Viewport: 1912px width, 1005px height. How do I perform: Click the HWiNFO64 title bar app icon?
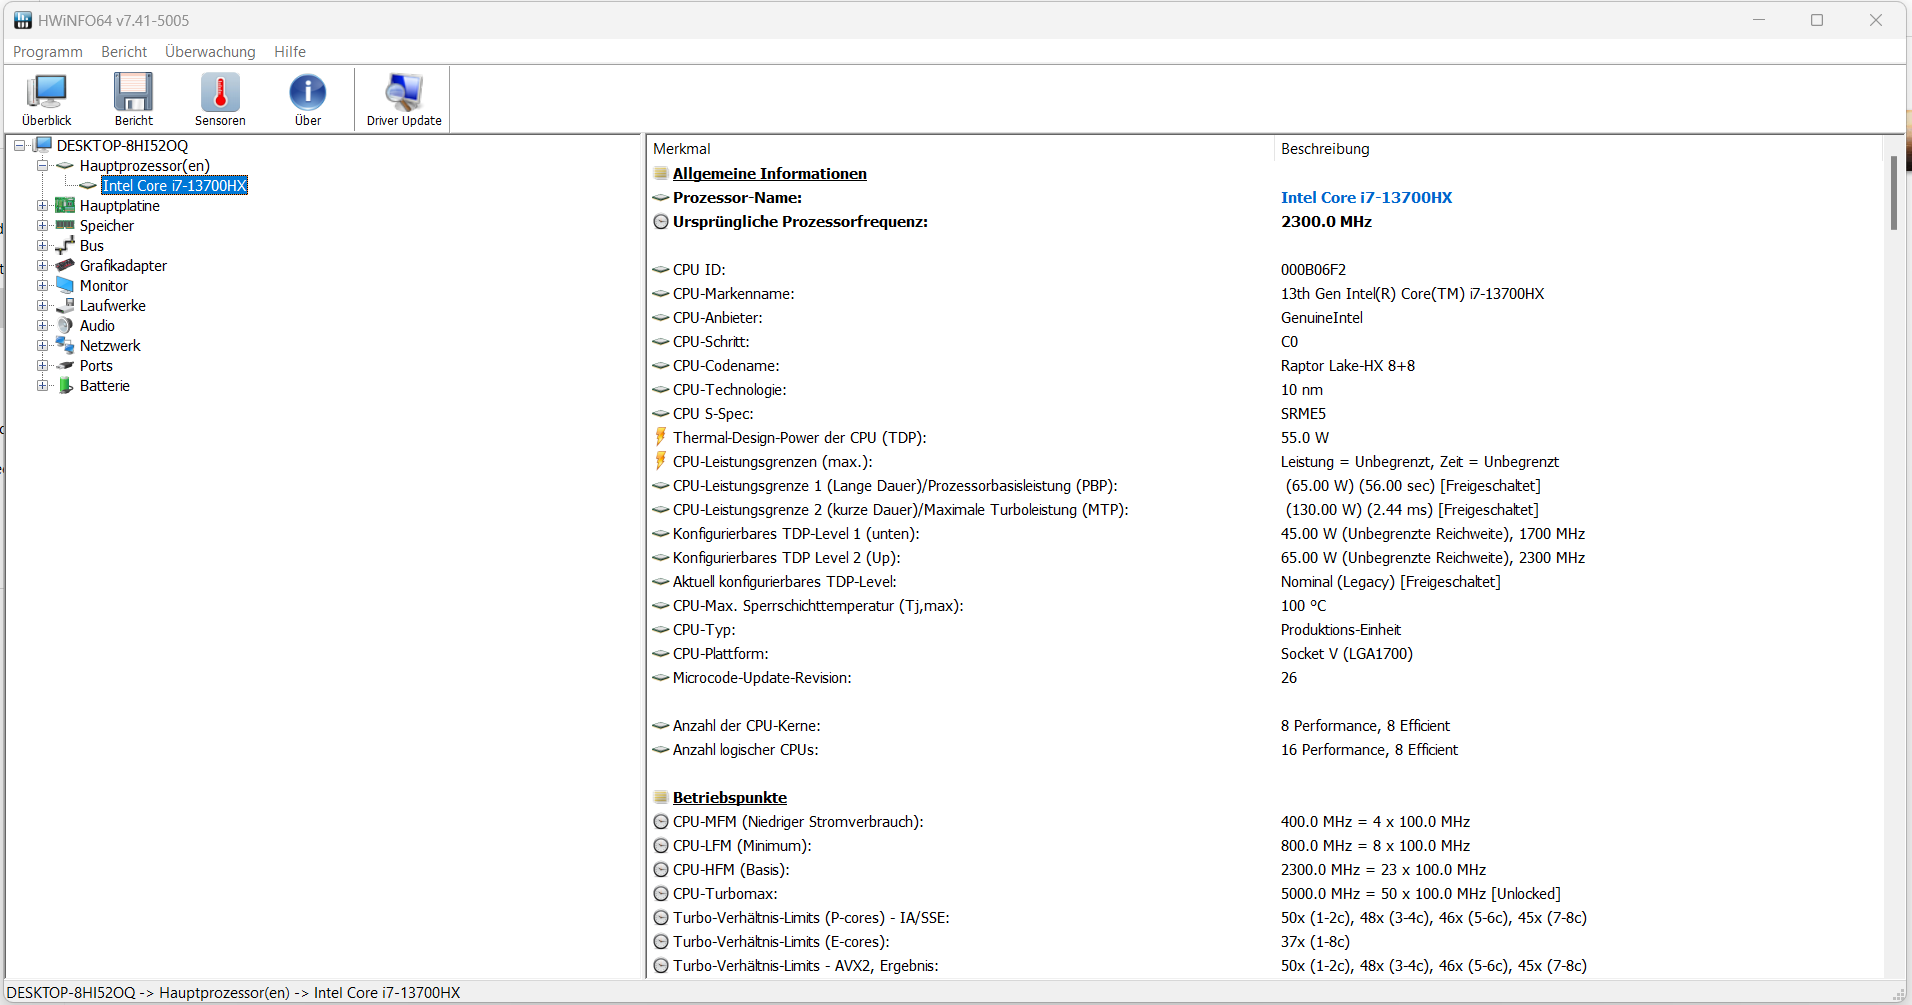(x=23, y=20)
